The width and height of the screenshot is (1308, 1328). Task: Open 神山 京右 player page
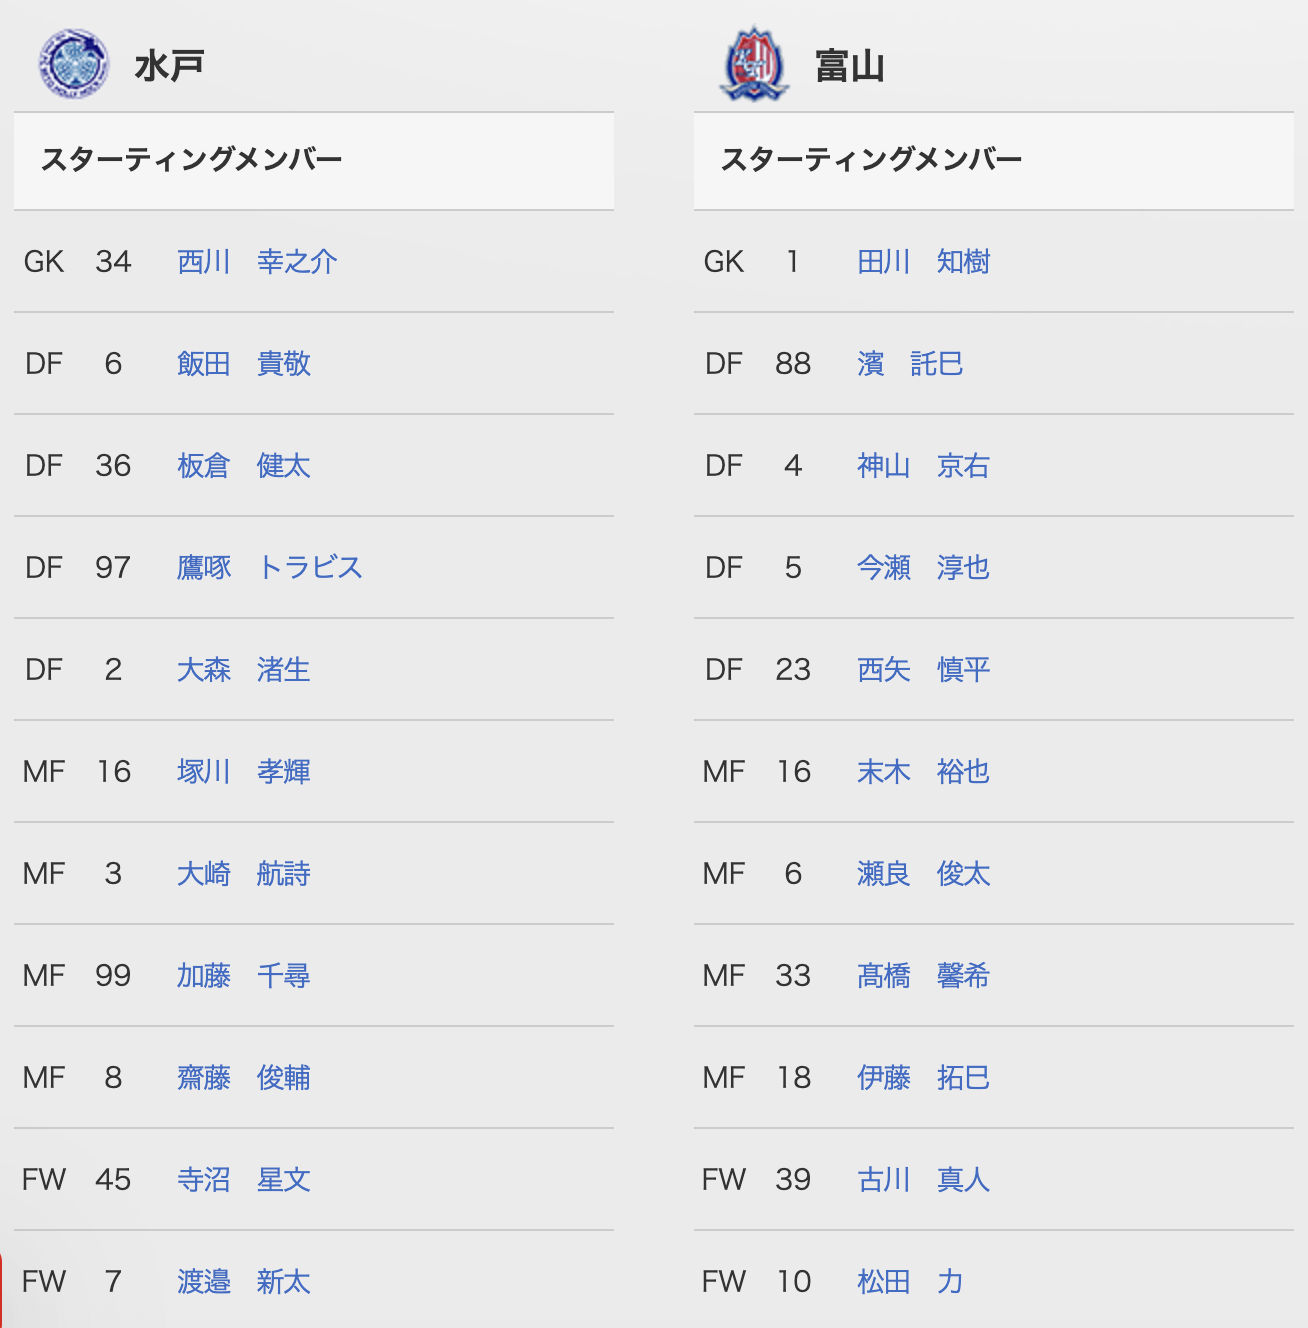pos(924,466)
